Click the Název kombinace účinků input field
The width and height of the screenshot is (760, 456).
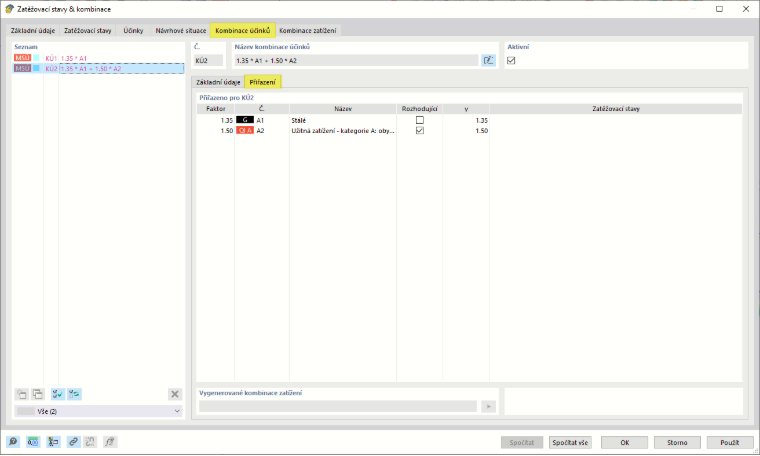(356, 61)
